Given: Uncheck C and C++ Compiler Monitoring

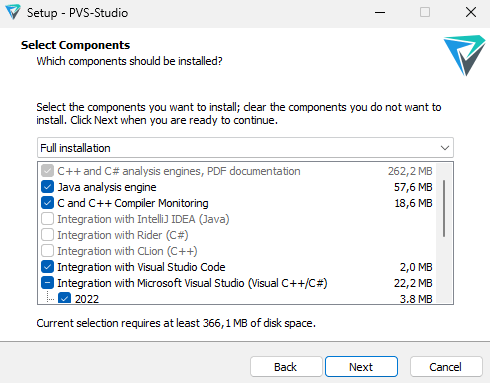Looking at the screenshot, I should pos(47,203).
